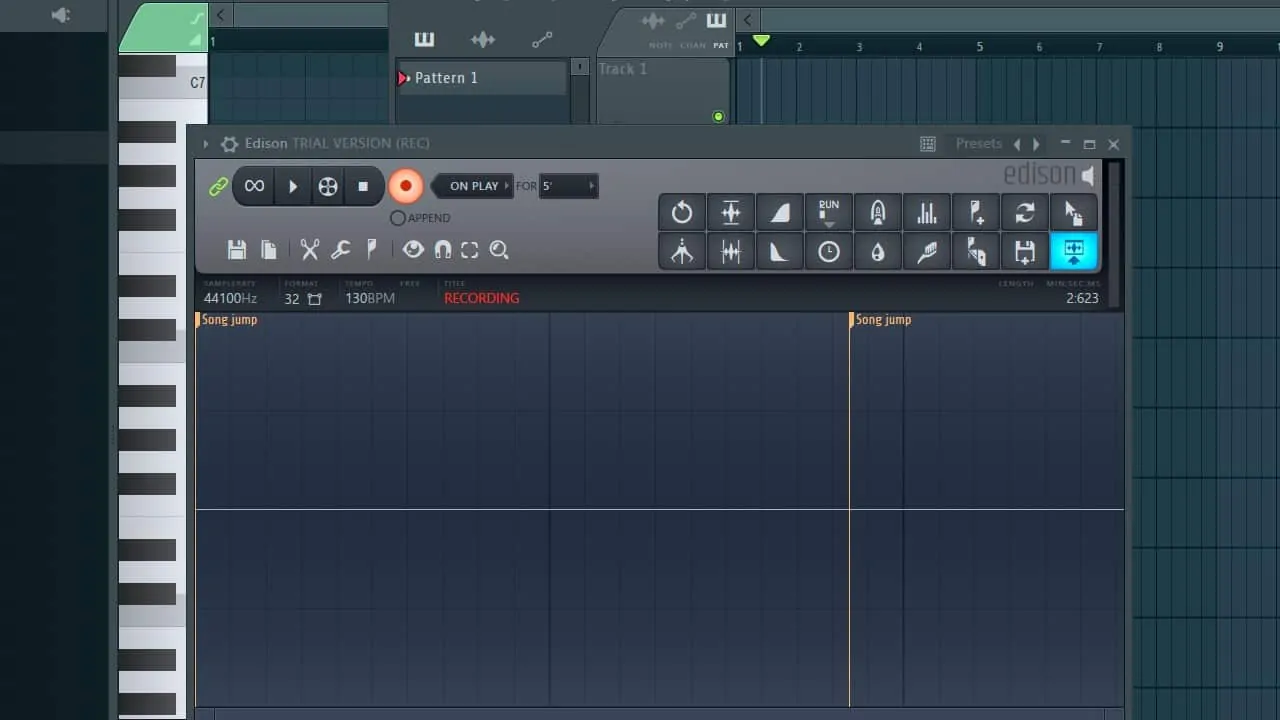
Task: Expand the Edison window menu arrow
Action: tap(206, 144)
